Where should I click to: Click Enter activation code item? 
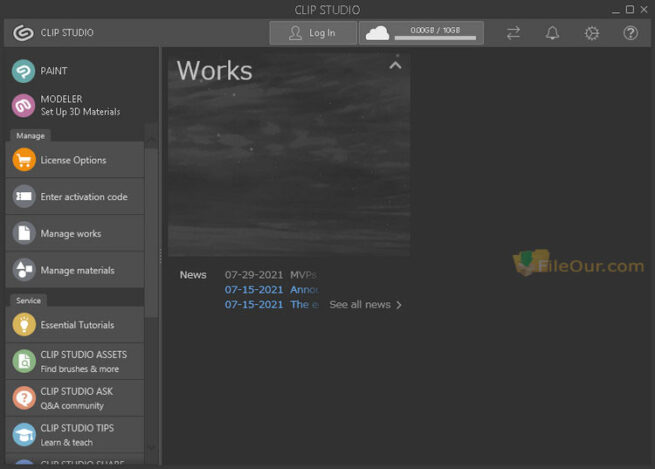(75, 197)
